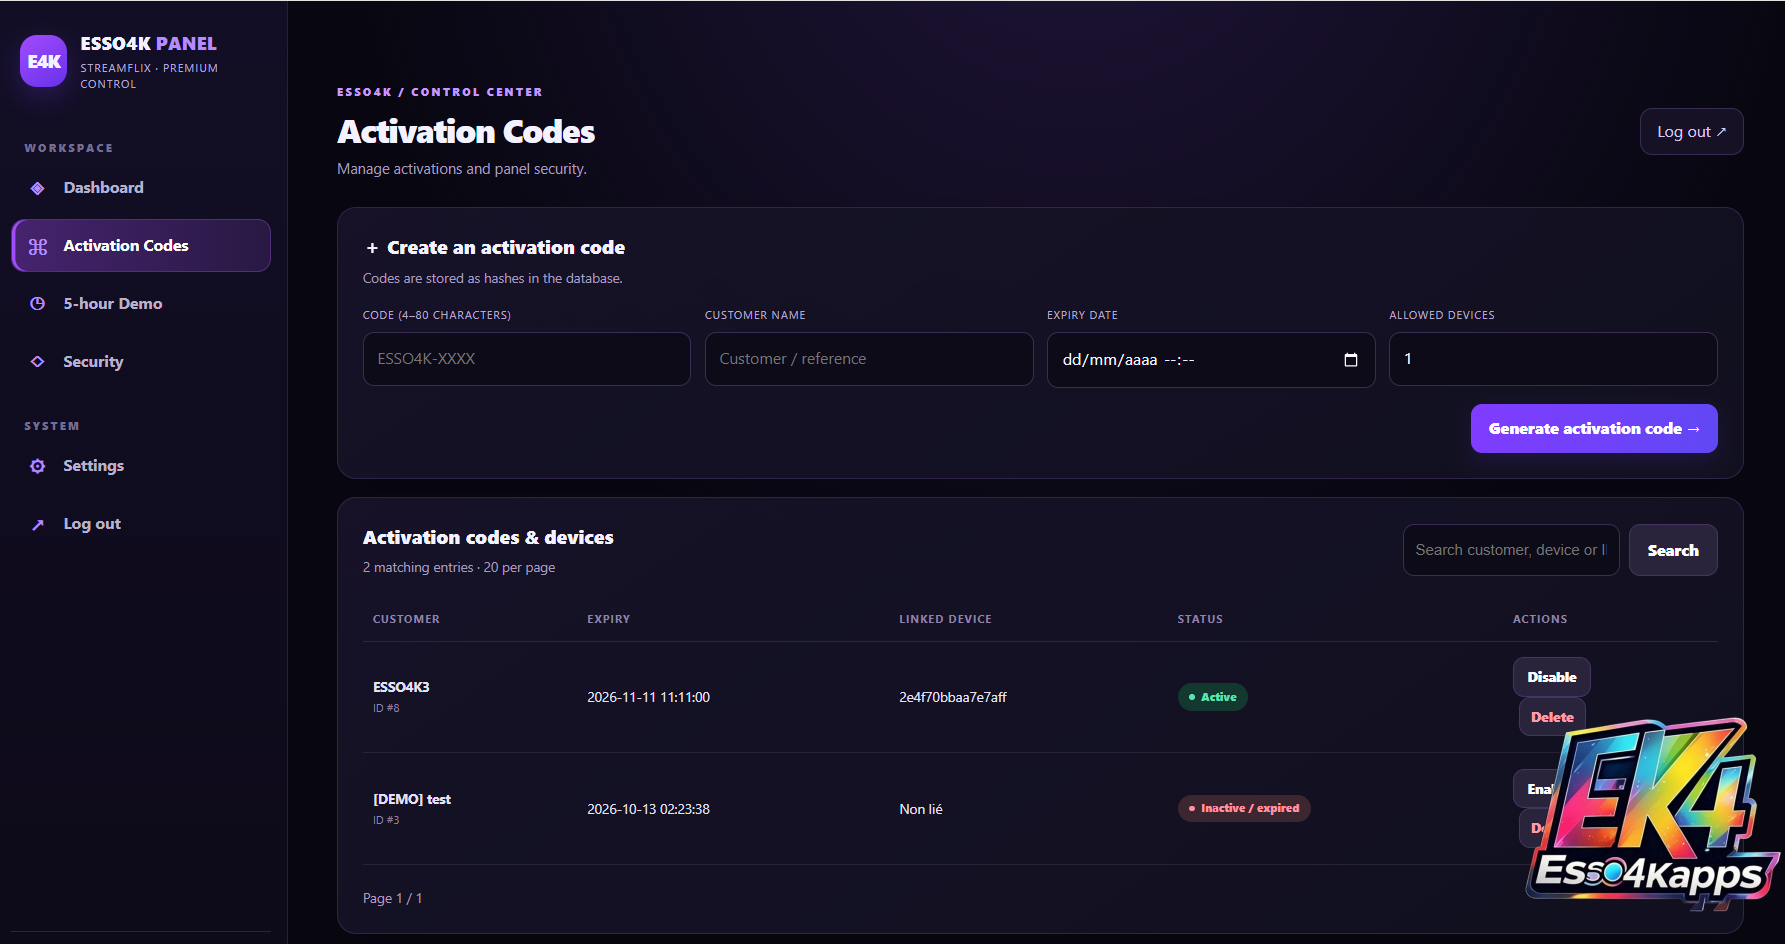Log out using the sidebar link
Viewport: 1785px width, 944px height.
point(141,524)
